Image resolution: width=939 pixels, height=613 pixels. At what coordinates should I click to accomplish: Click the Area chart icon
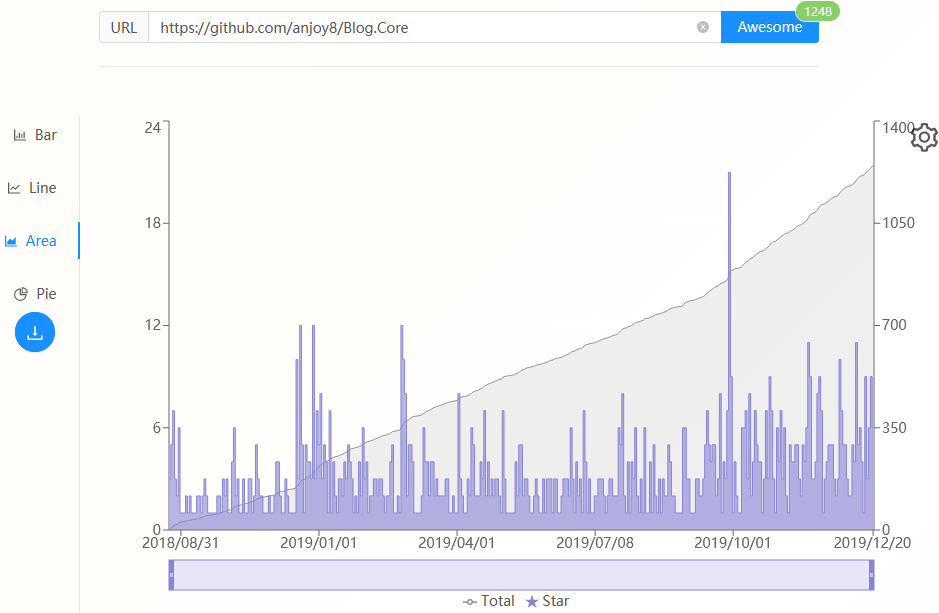click(11, 241)
